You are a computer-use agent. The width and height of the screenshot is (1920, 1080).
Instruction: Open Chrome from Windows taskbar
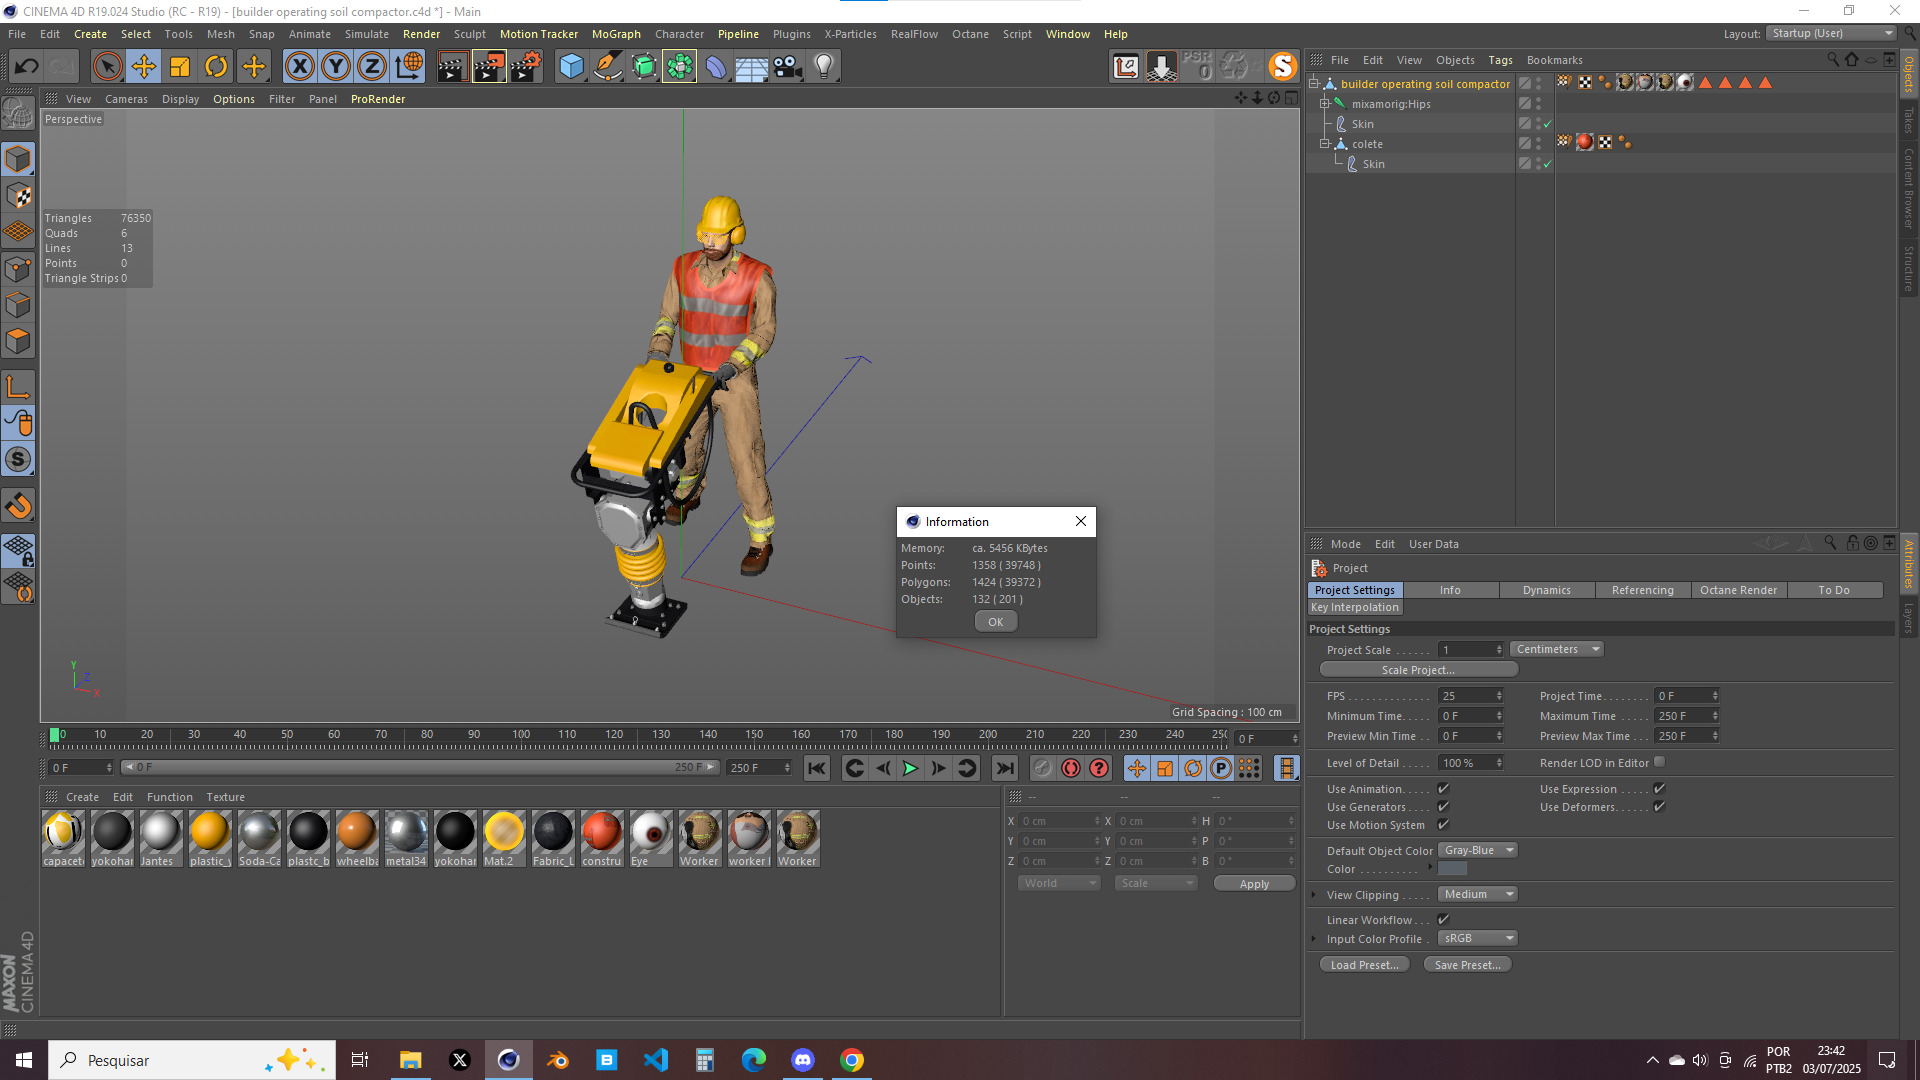[x=852, y=1060]
